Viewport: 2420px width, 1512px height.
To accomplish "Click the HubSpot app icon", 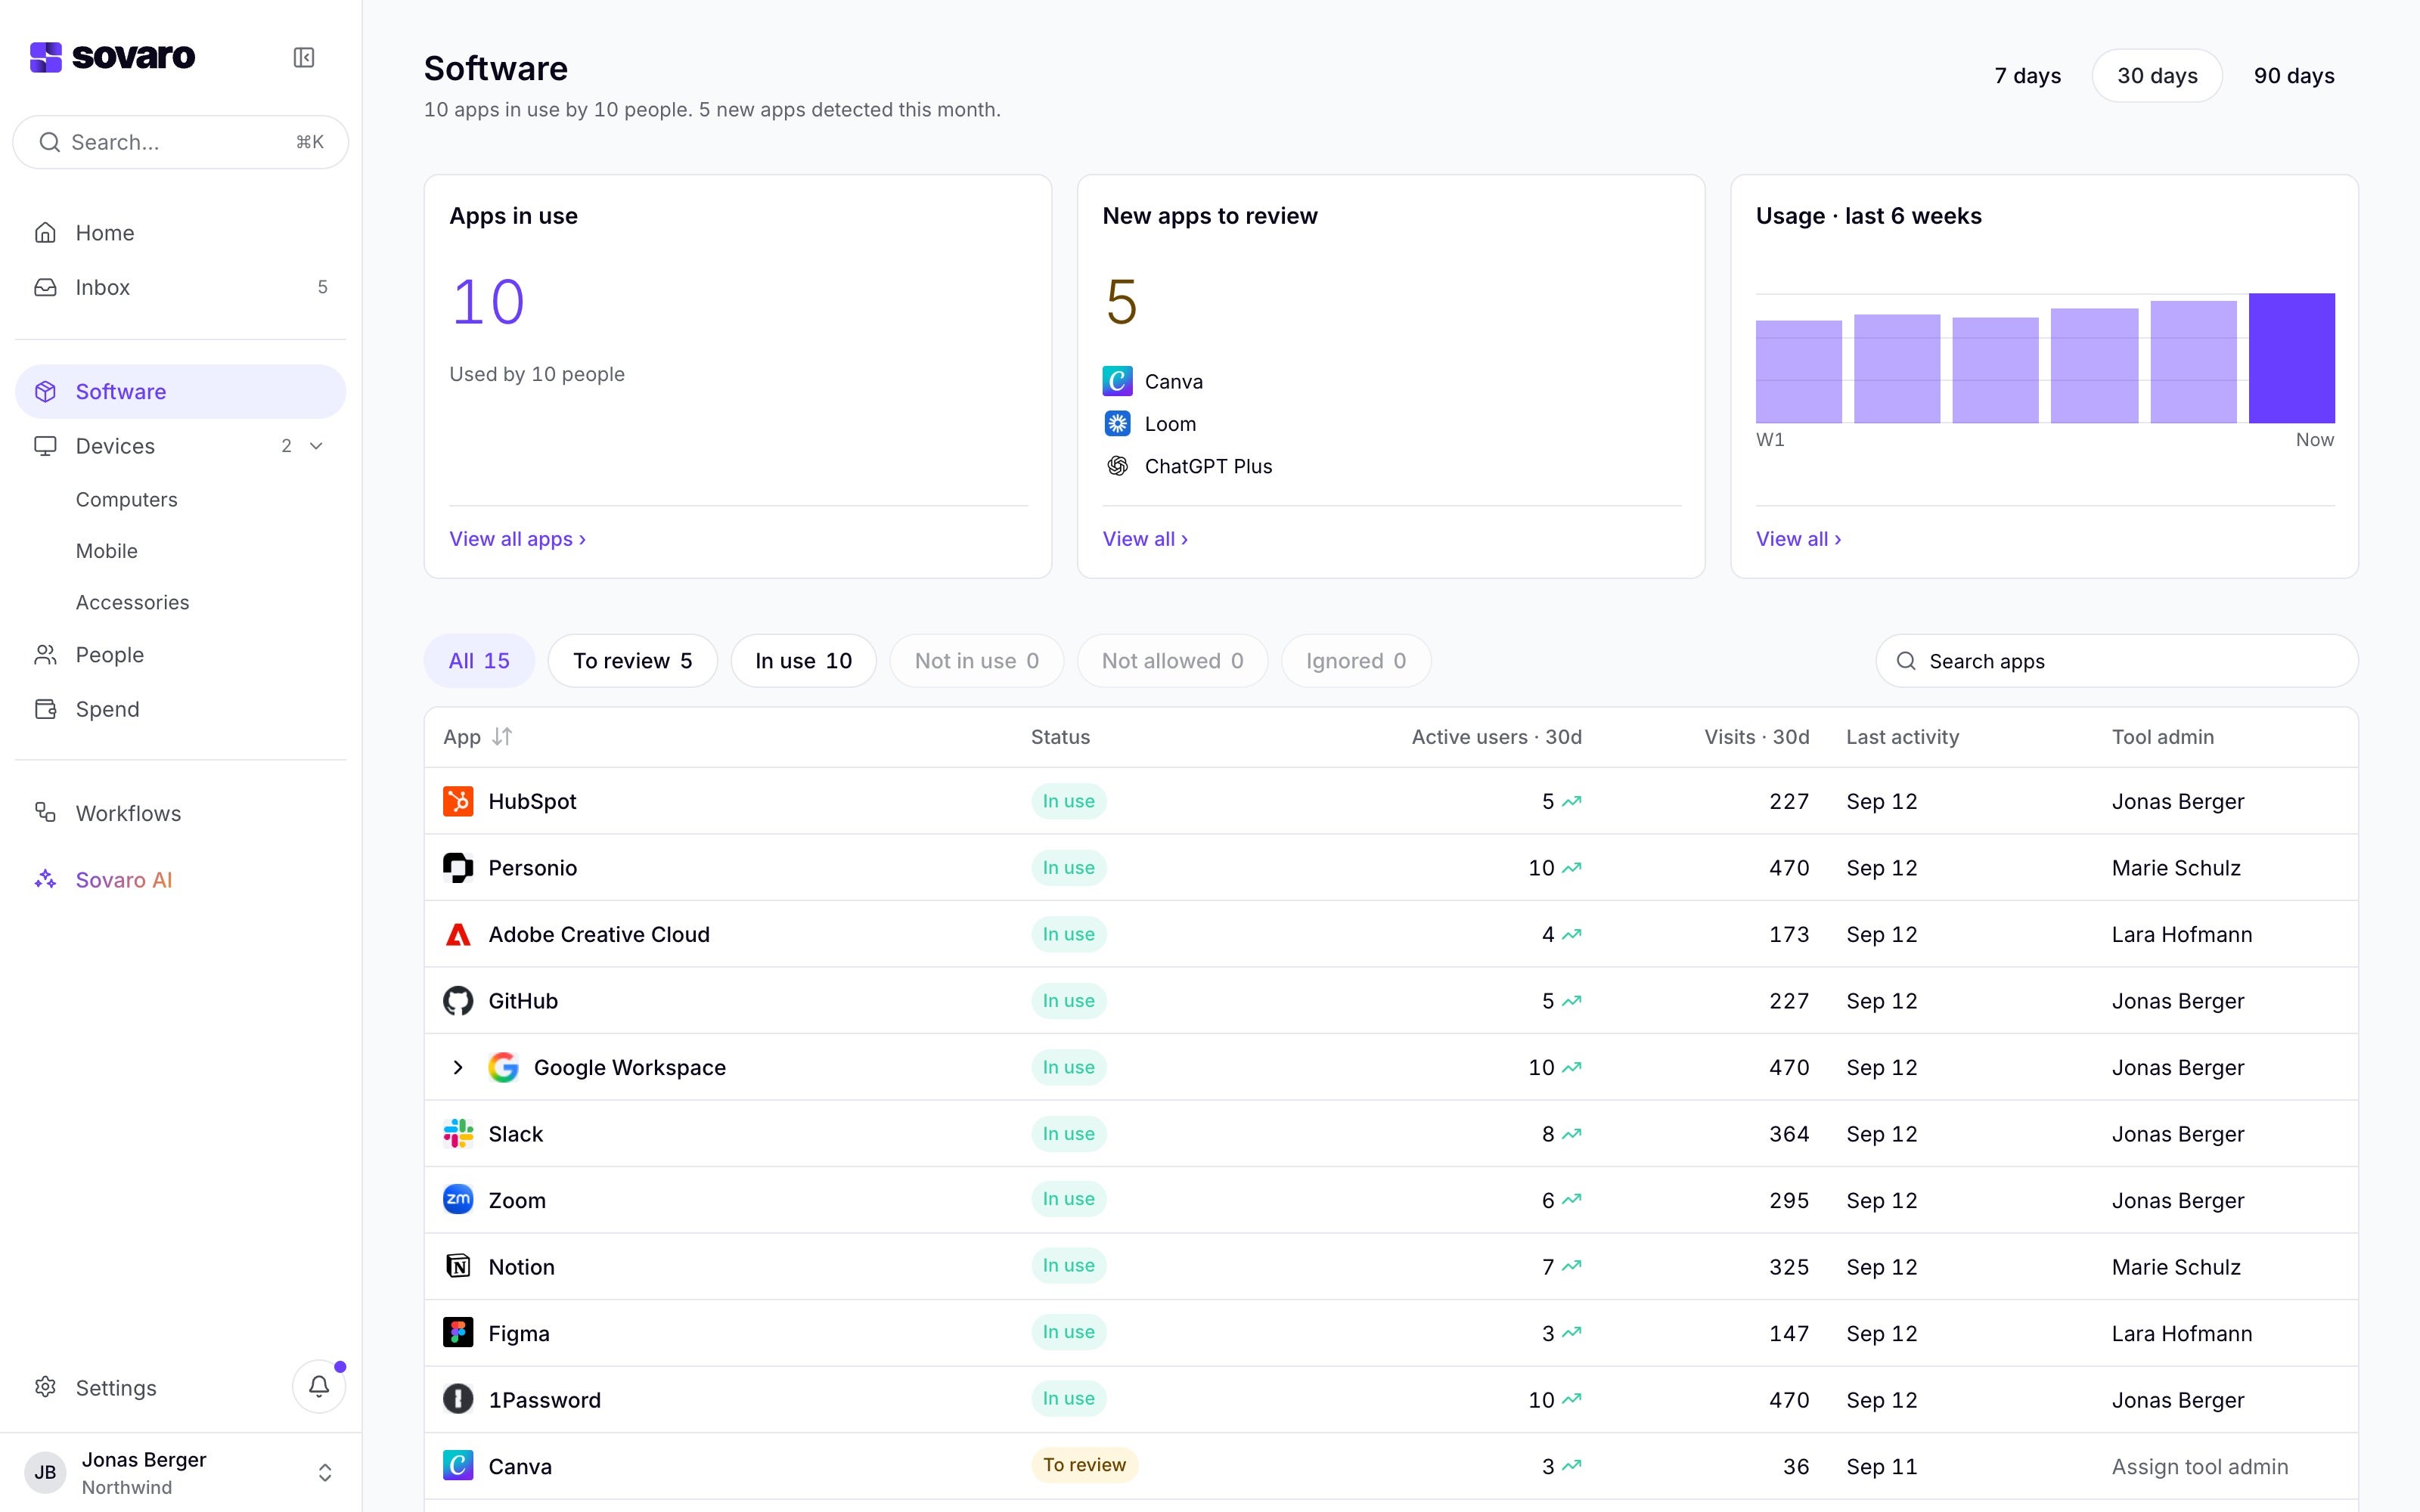I will click(458, 801).
